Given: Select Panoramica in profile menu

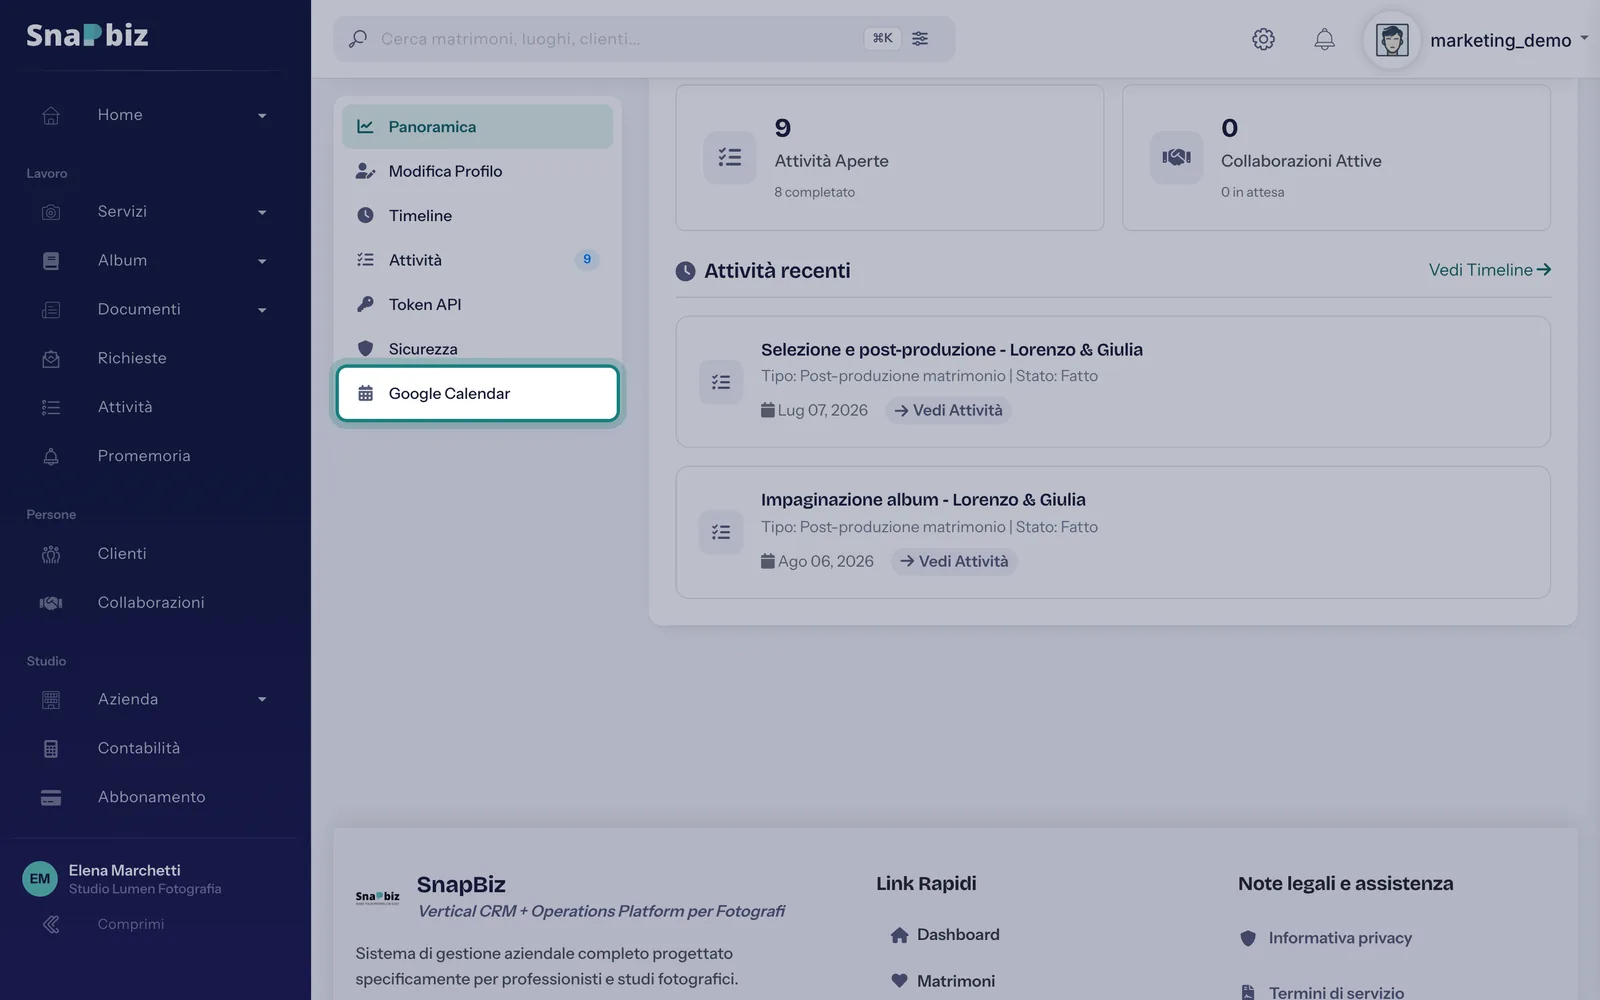Looking at the screenshot, I should (477, 127).
